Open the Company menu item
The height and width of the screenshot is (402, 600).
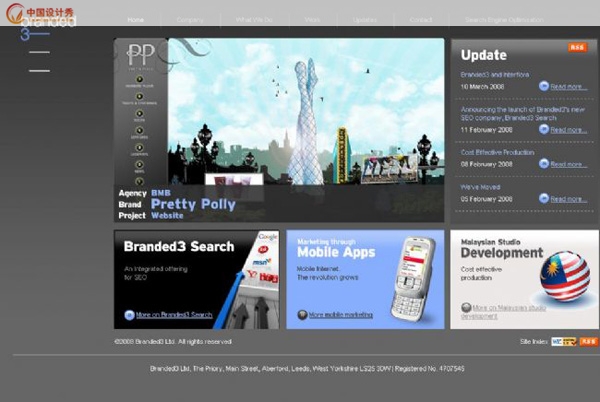click(x=190, y=20)
